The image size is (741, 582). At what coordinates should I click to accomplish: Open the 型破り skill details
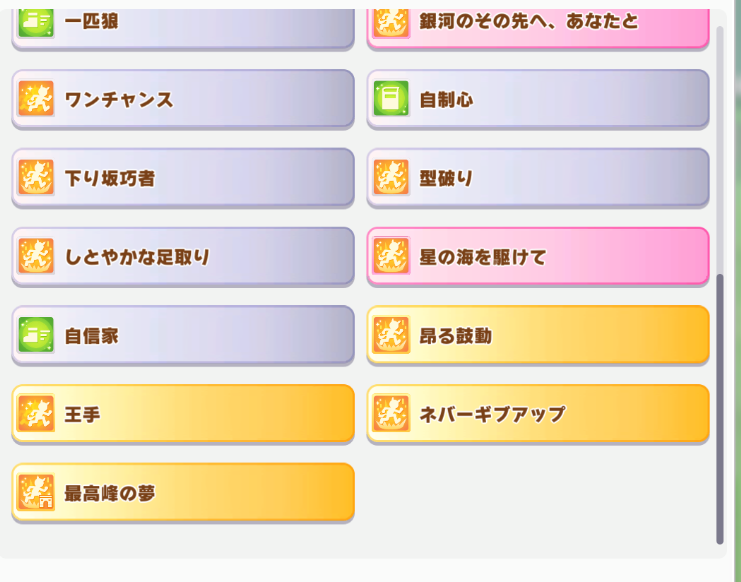coord(540,178)
